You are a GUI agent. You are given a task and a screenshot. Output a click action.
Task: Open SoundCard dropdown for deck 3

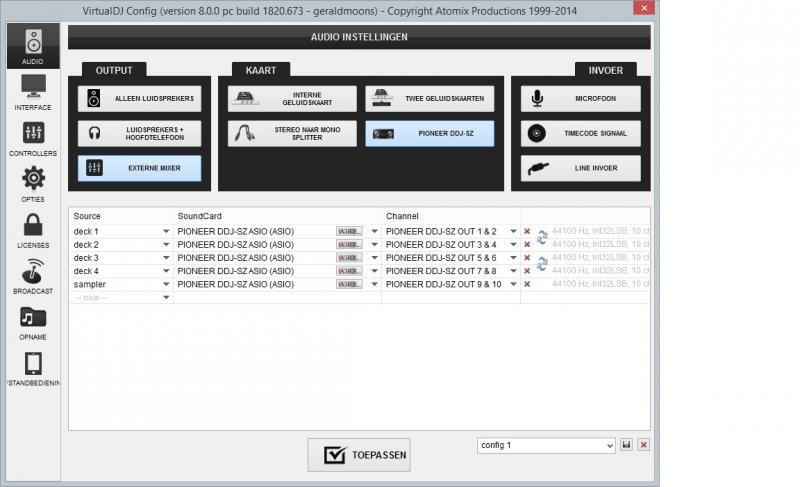click(x=374, y=258)
